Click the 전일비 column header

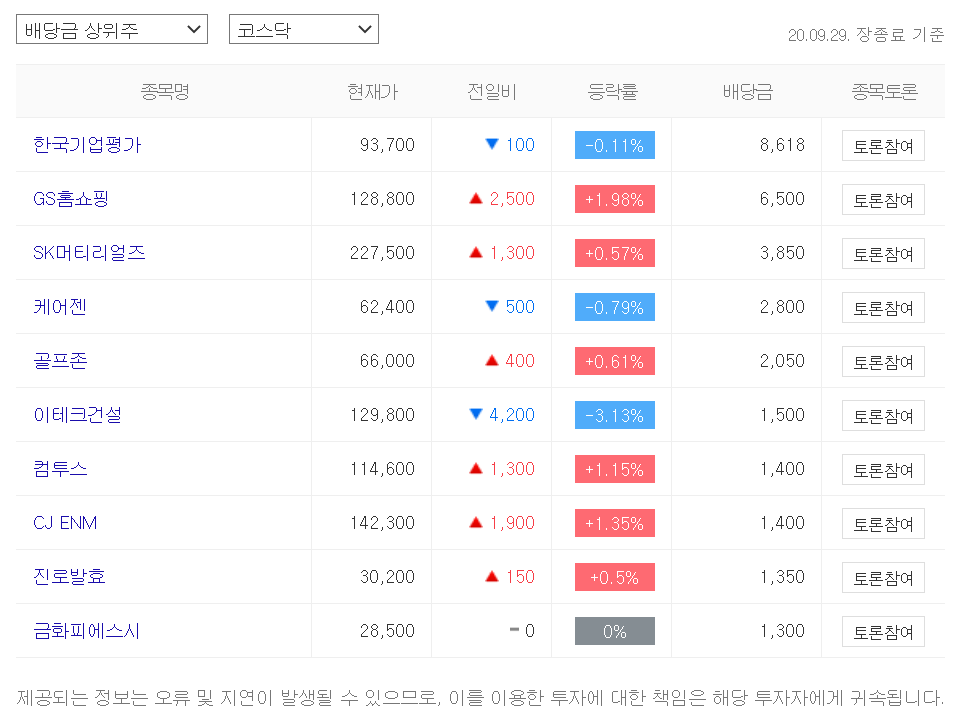491,91
